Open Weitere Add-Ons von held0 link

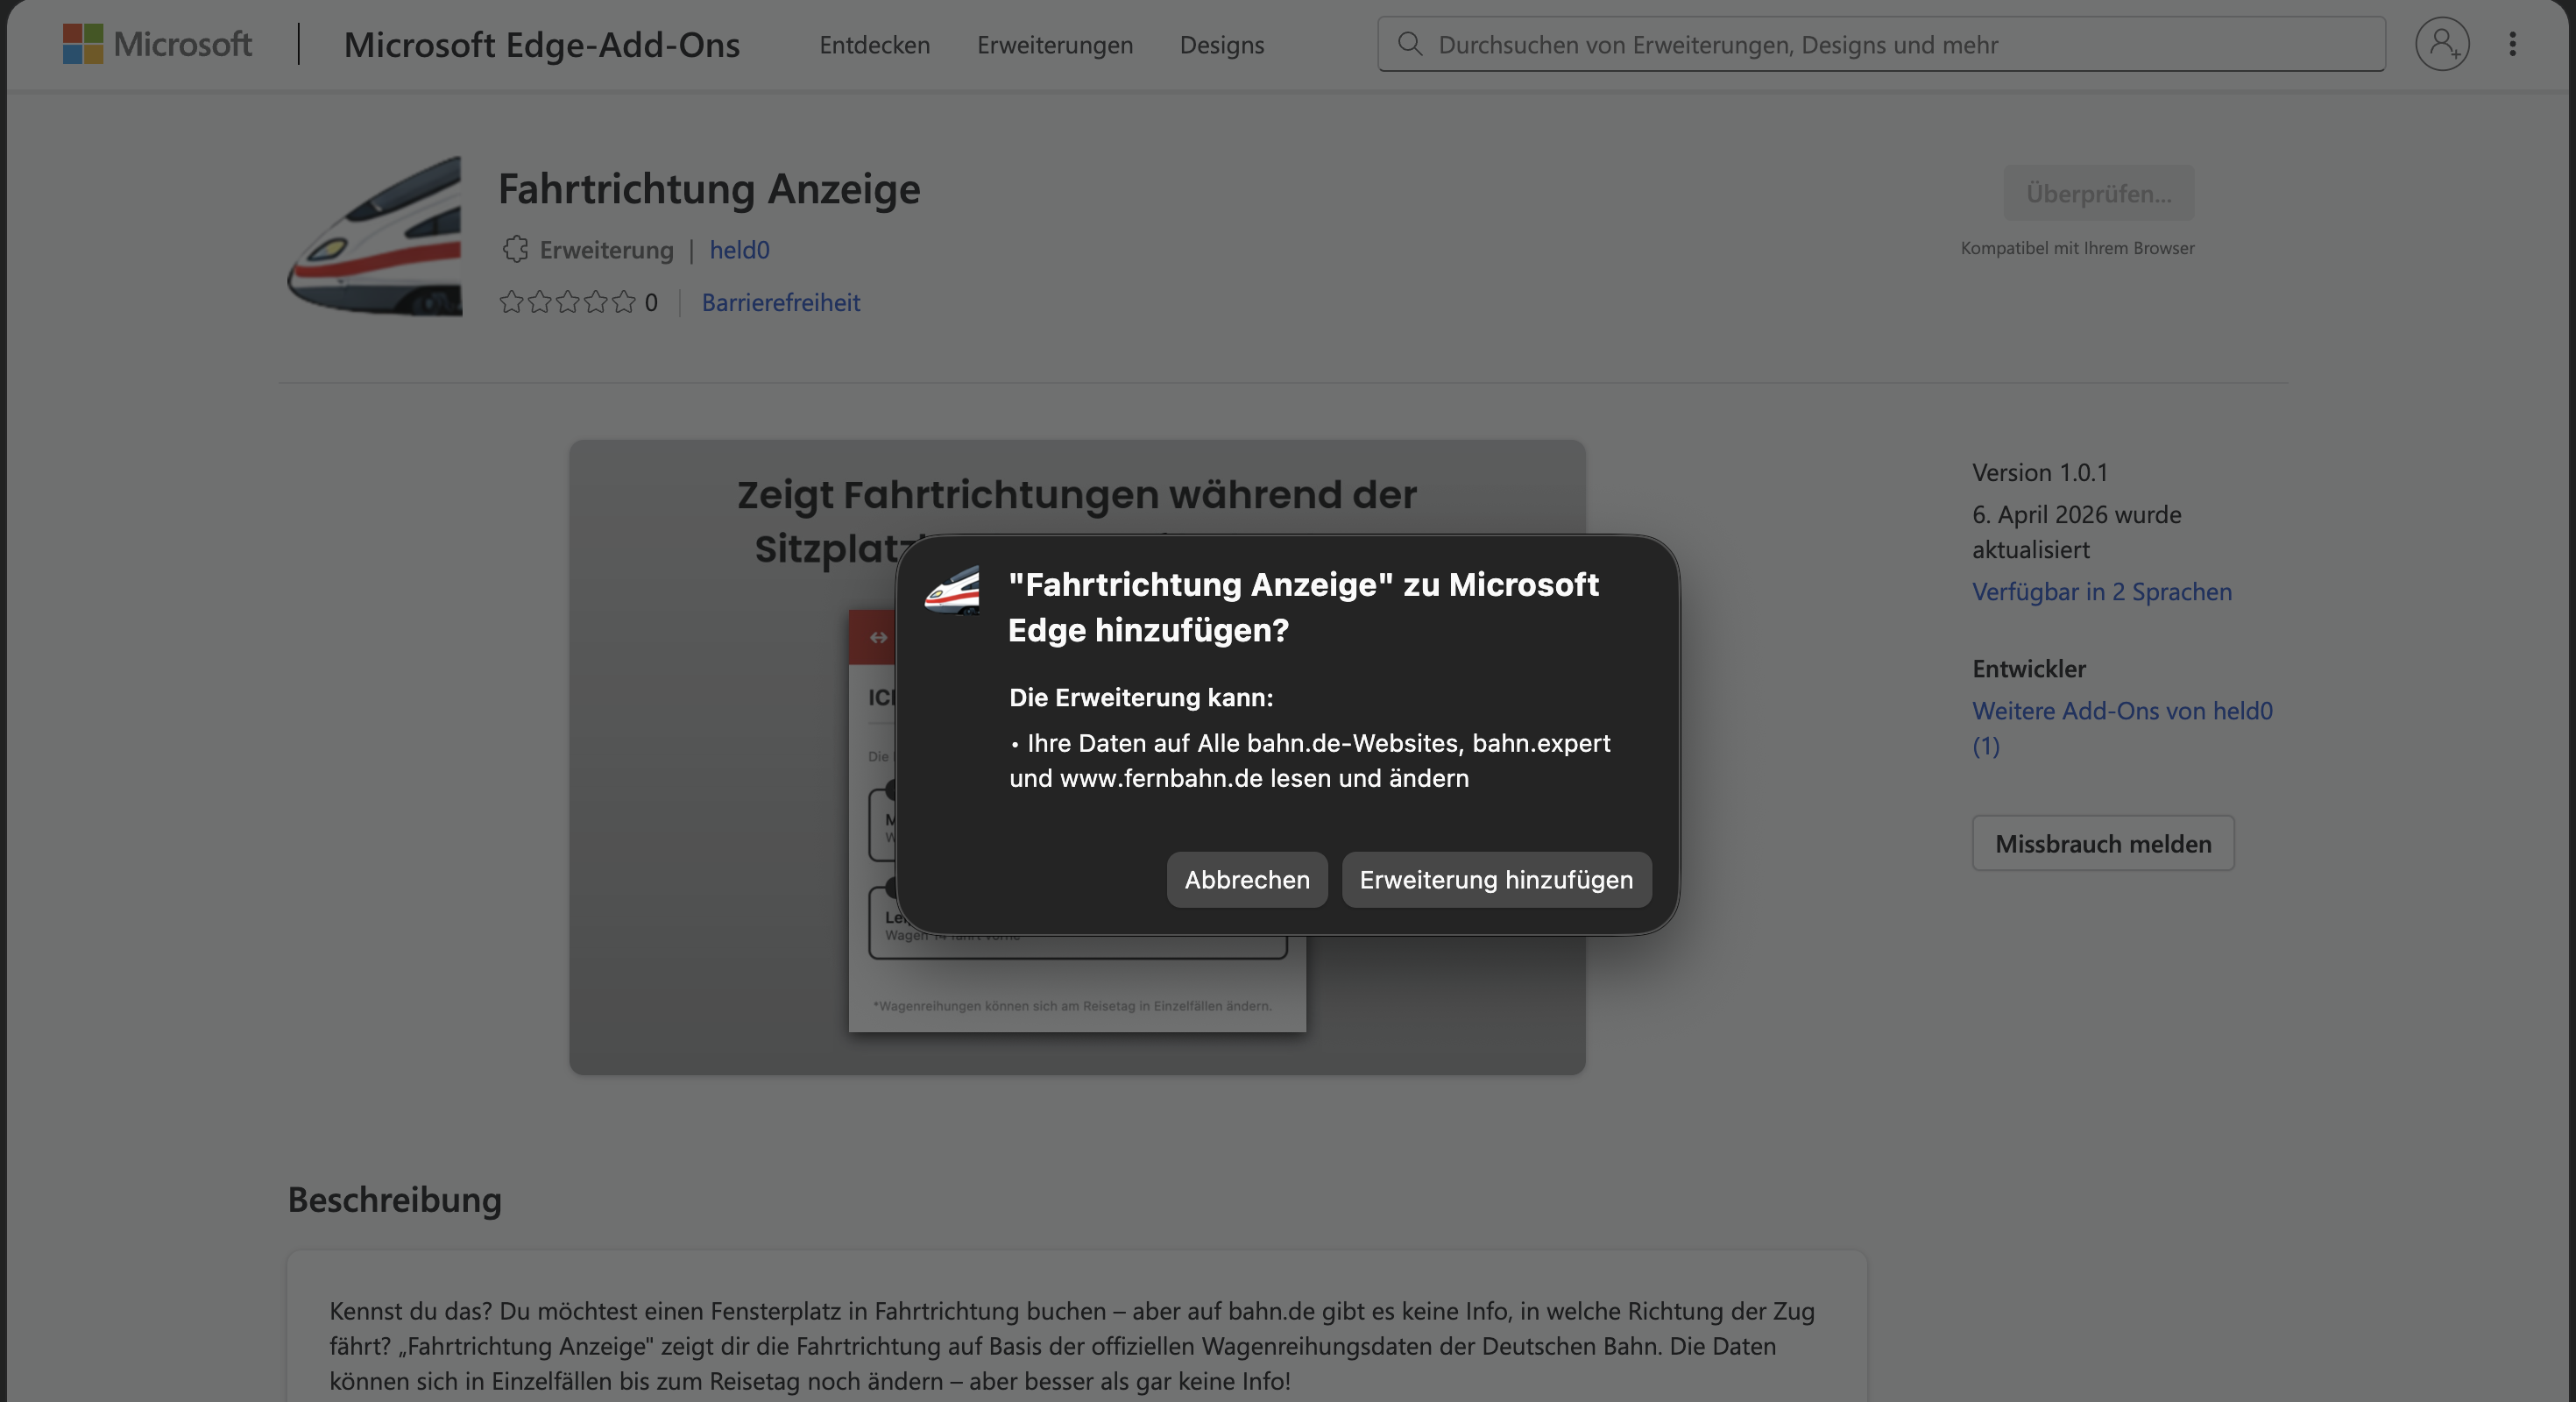pos(2122,728)
